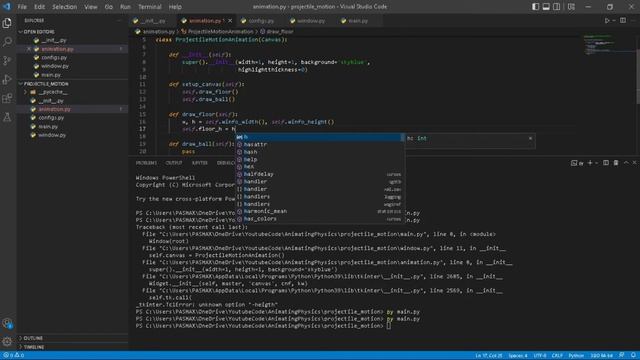Select 'hasattr' in the suggestion list
The height and width of the screenshot is (360, 640).
coord(320,144)
